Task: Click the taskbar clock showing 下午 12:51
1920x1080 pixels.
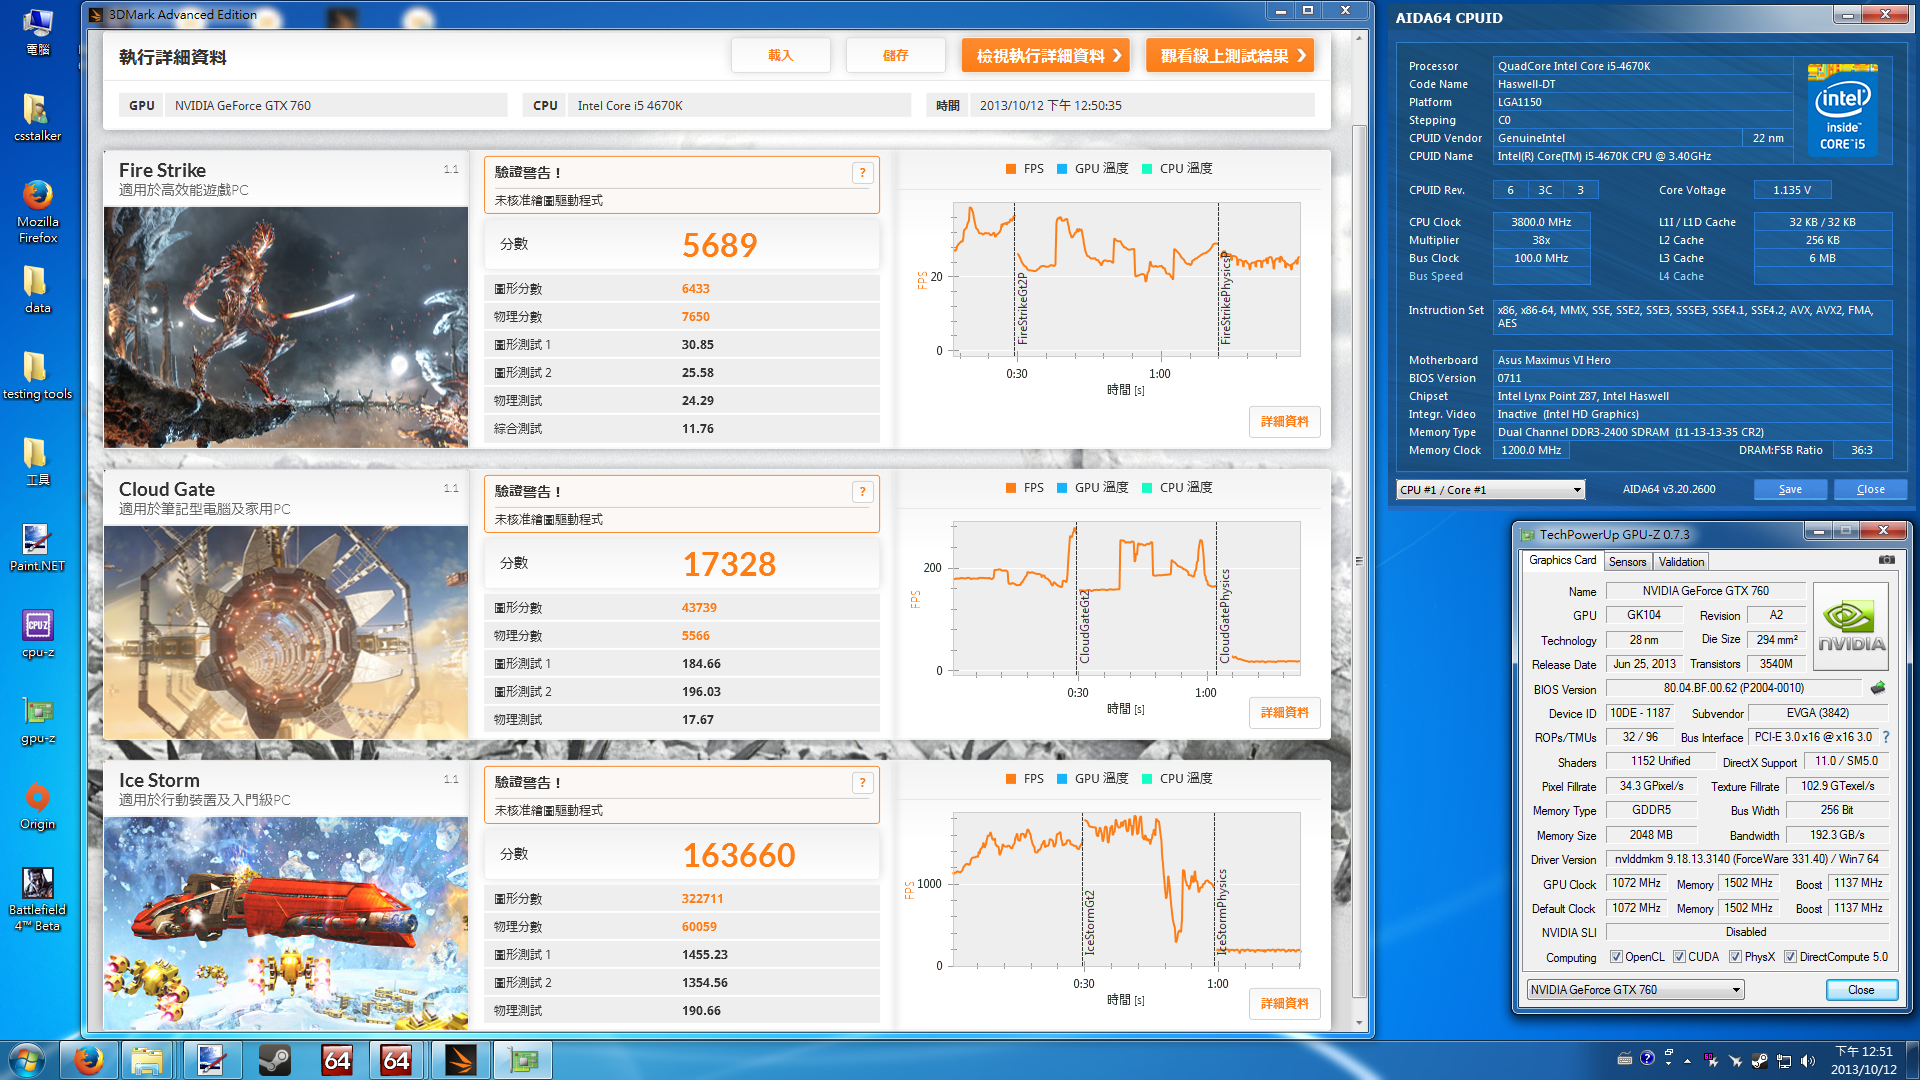Action: pos(1864,1060)
